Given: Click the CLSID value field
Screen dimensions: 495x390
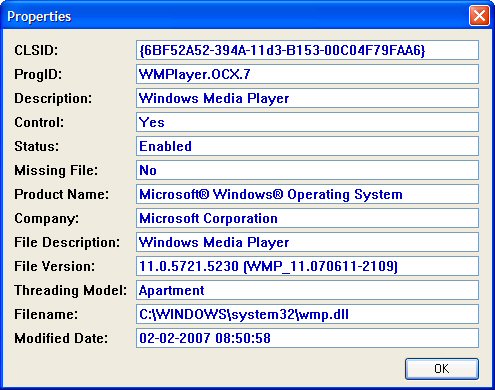Looking at the screenshot, I should (307, 50).
